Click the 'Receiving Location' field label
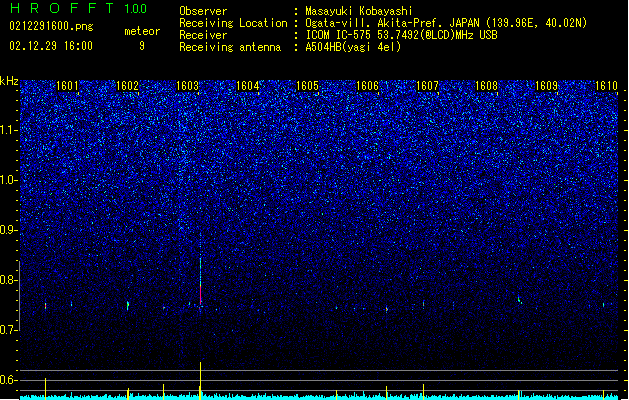 pyautogui.click(x=233, y=23)
